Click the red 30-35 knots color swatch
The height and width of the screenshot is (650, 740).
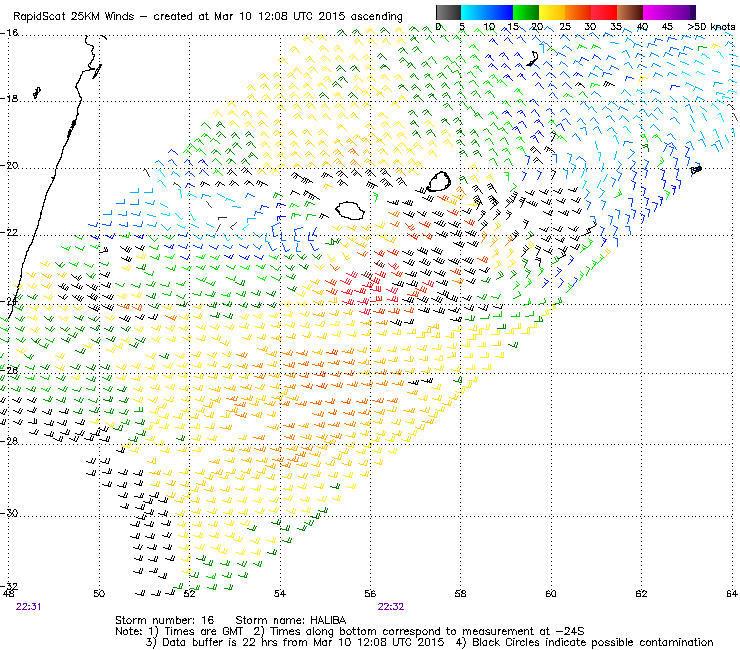[604, 12]
